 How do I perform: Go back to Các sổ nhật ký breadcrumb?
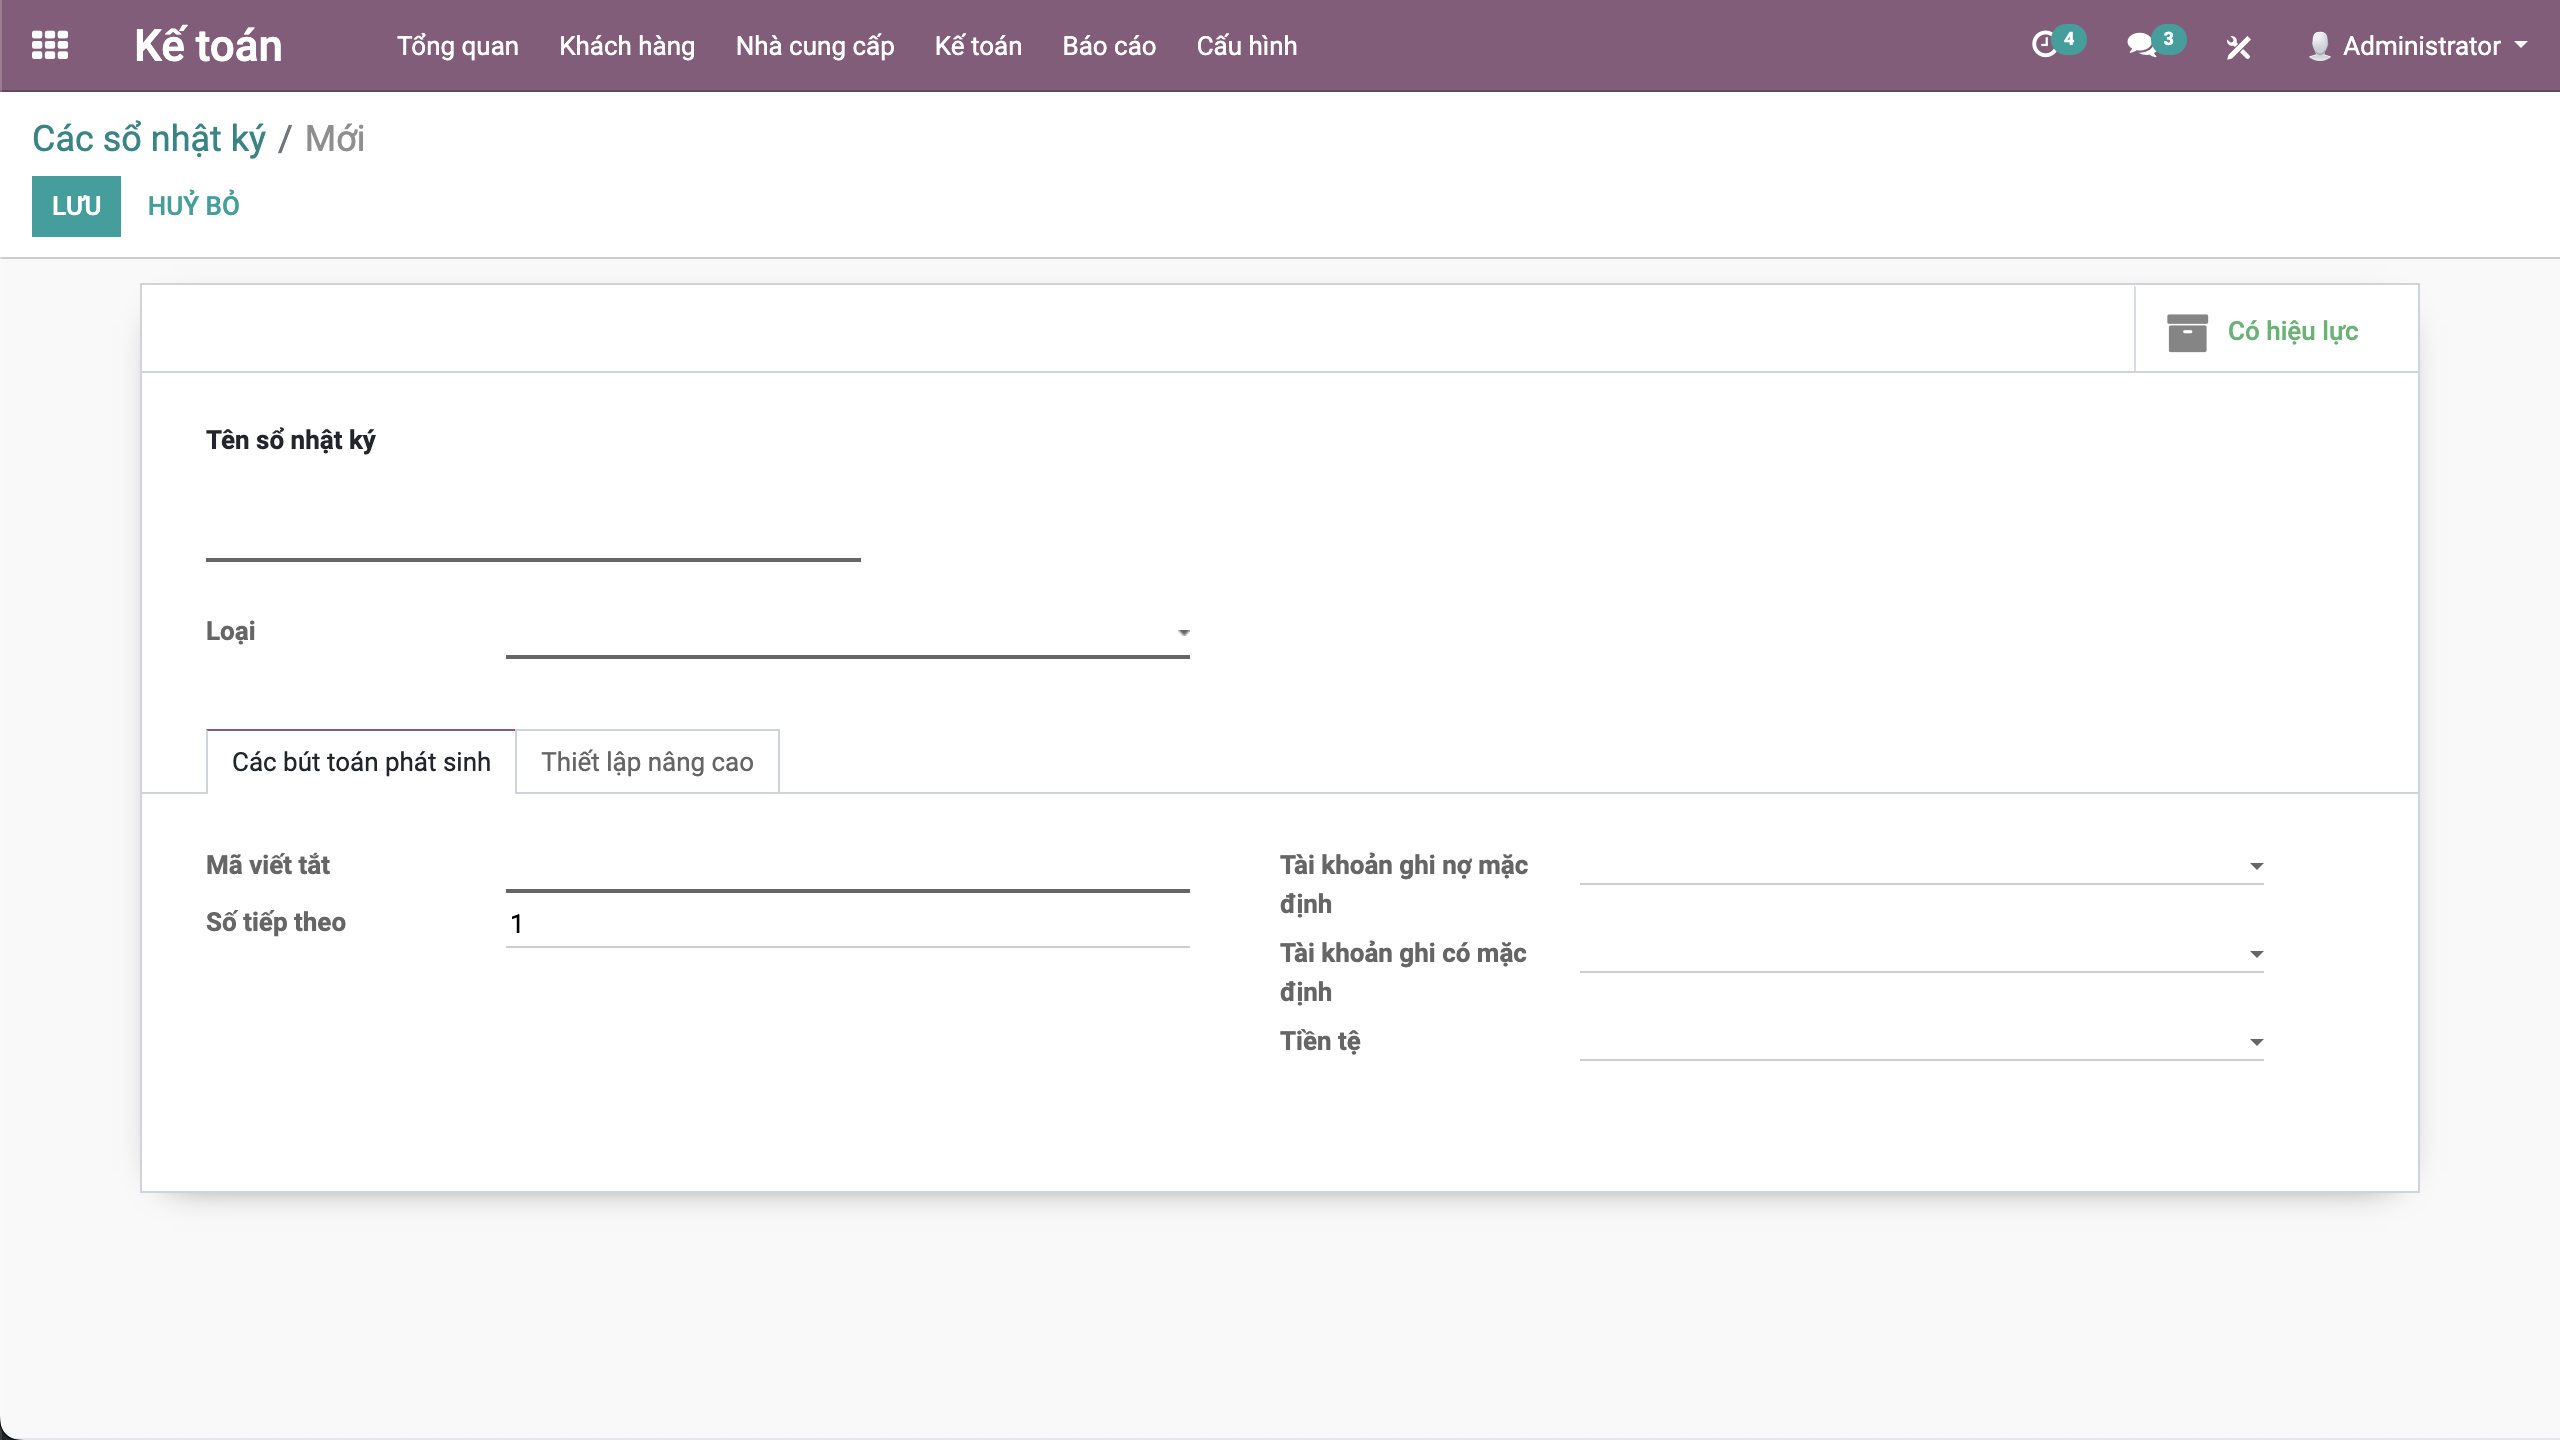tap(148, 139)
